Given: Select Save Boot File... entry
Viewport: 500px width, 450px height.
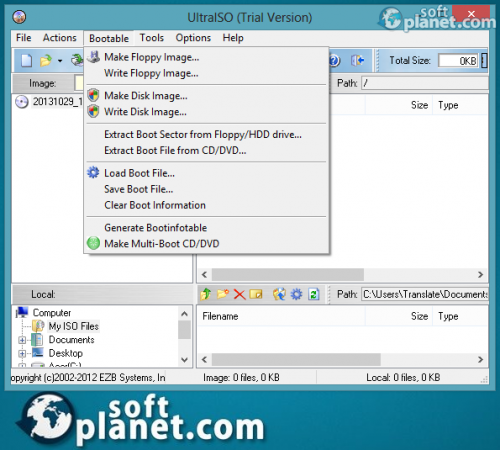Looking at the screenshot, I should tap(207, 189).
